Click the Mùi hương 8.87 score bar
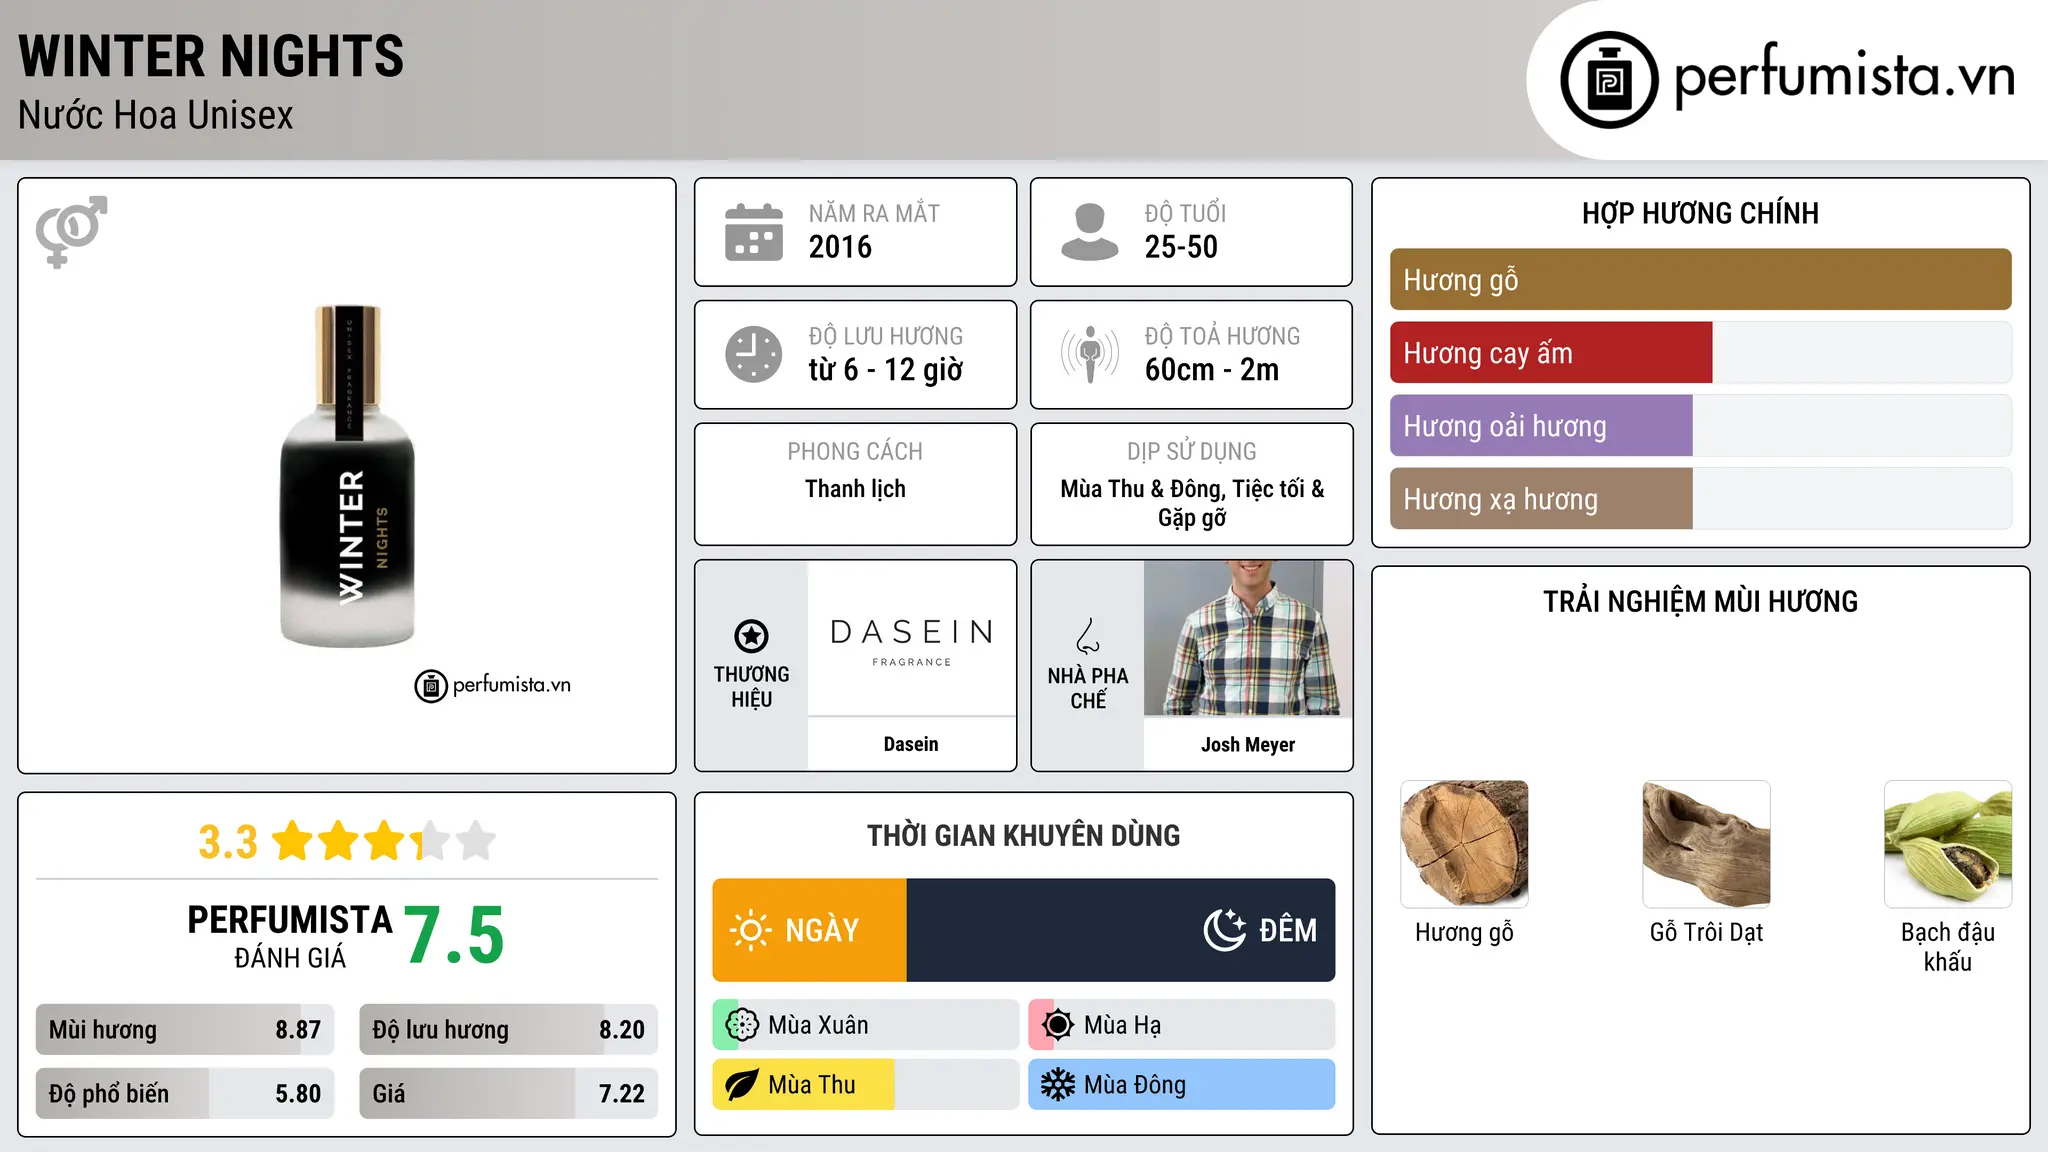Screen dimensions: 2048x1152 (x=185, y=1029)
